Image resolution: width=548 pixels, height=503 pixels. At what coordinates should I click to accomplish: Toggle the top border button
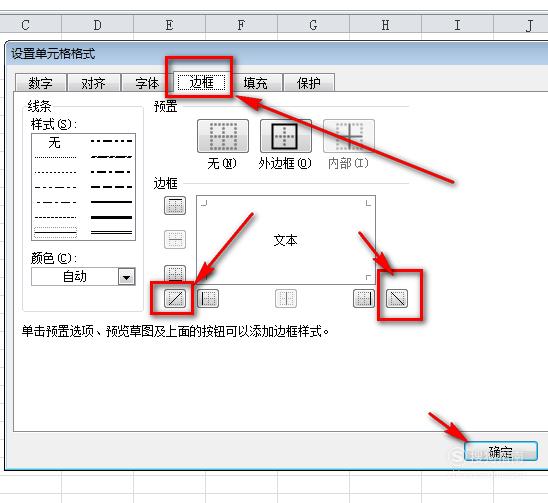click(x=175, y=205)
